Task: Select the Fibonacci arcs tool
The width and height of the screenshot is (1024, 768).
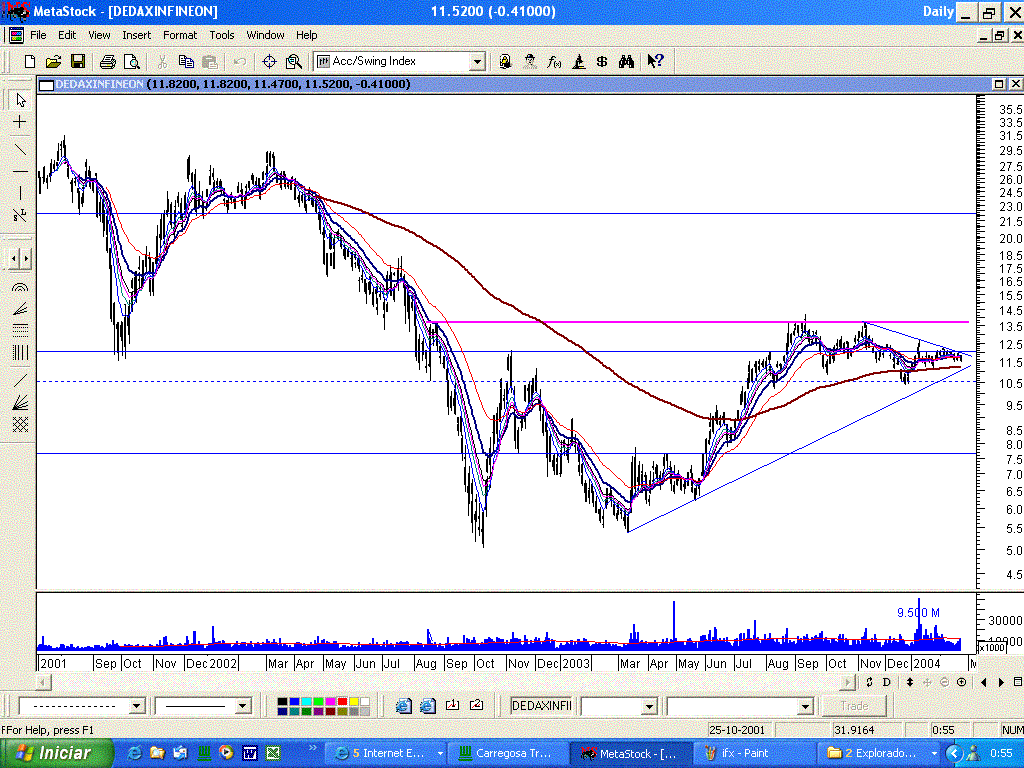Action: coord(20,287)
